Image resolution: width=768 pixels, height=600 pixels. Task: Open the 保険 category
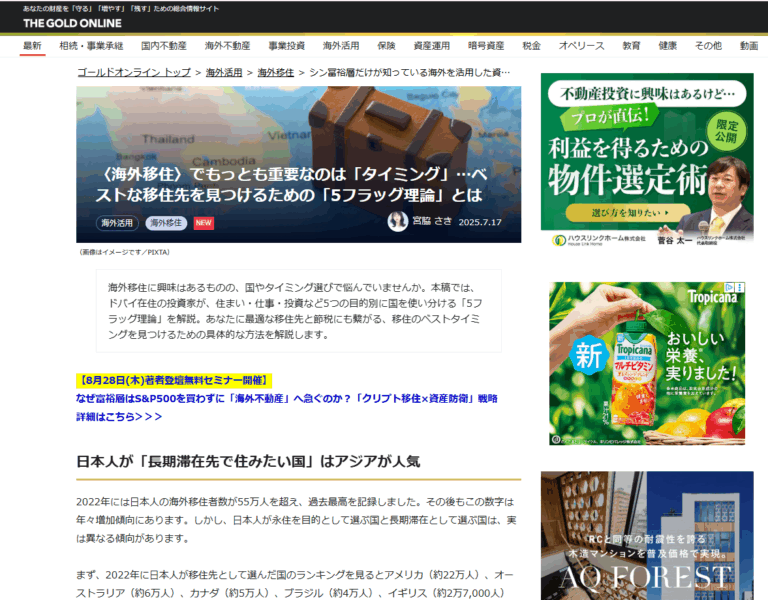click(386, 46)
